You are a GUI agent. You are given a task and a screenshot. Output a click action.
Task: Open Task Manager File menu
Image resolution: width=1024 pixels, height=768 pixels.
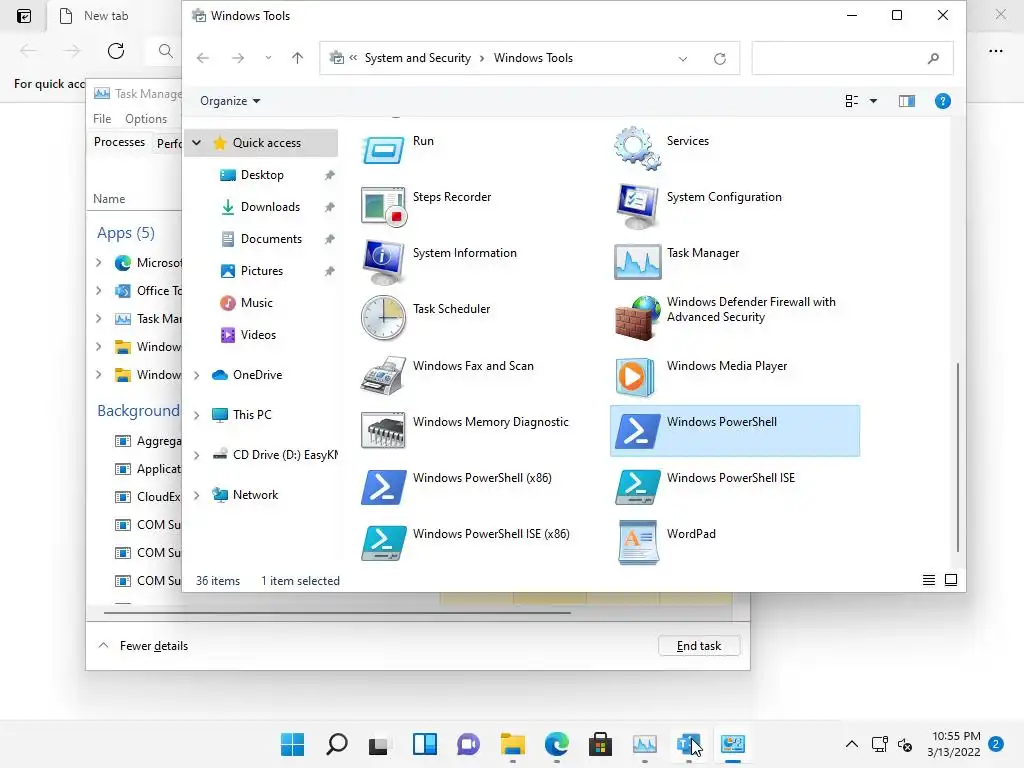tap(102, 119)
